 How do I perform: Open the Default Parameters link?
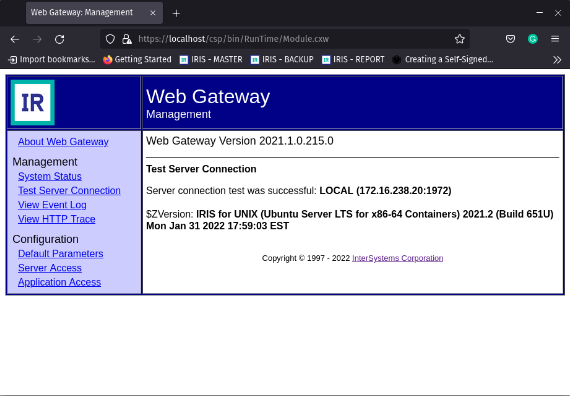61,253
